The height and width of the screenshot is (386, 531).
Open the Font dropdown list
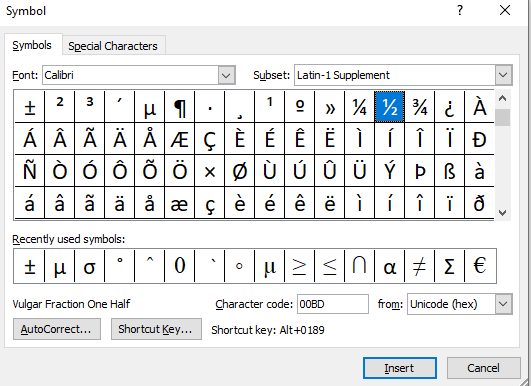pyautogui.click(x=226, y=75)
